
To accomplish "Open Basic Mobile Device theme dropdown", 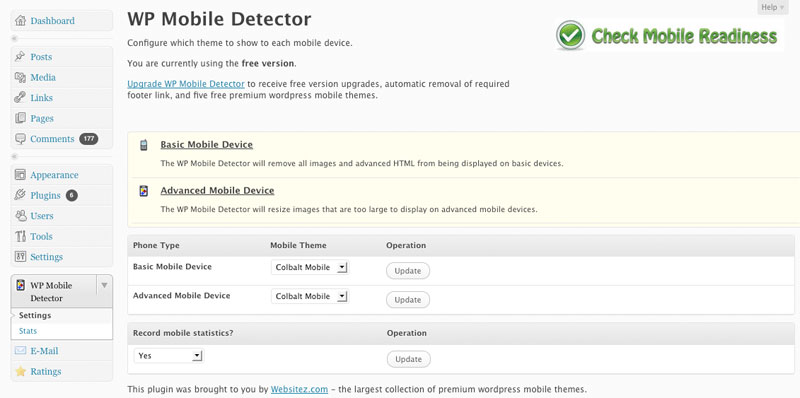I will coord(309,267).
